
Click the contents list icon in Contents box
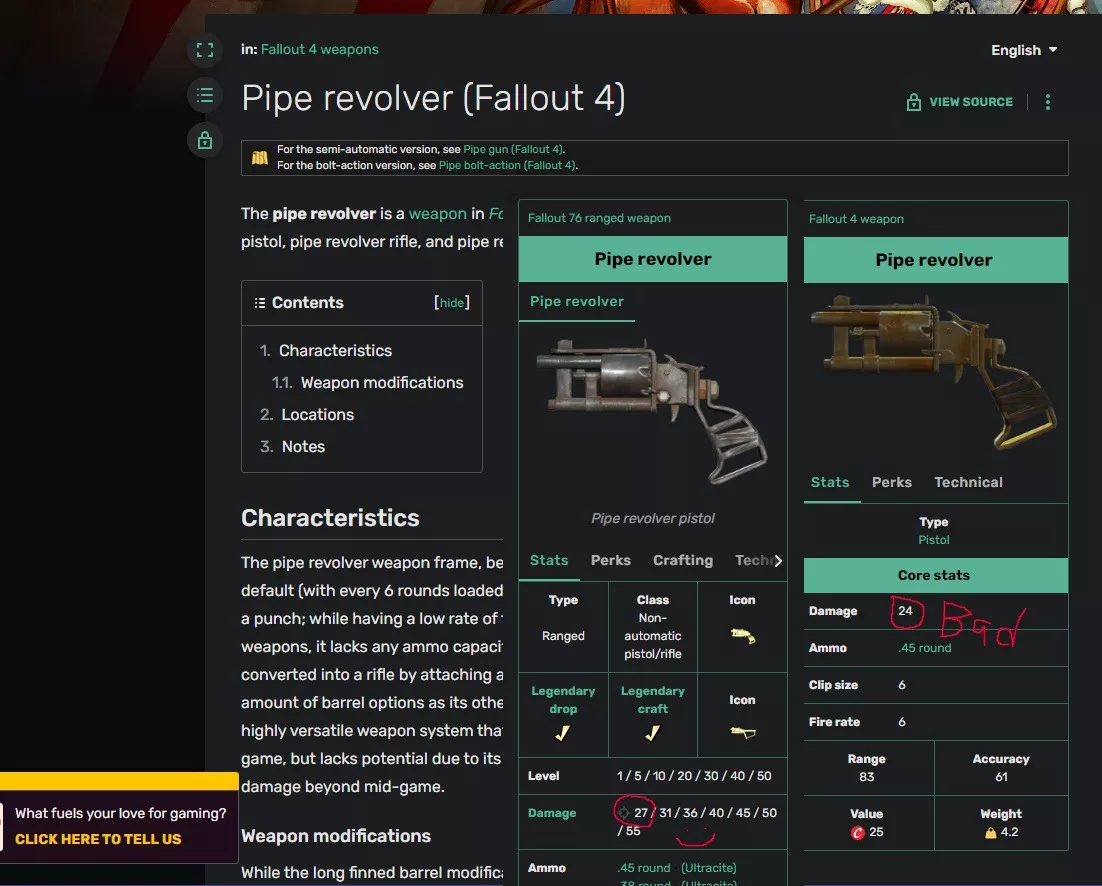tap(260, 303)
